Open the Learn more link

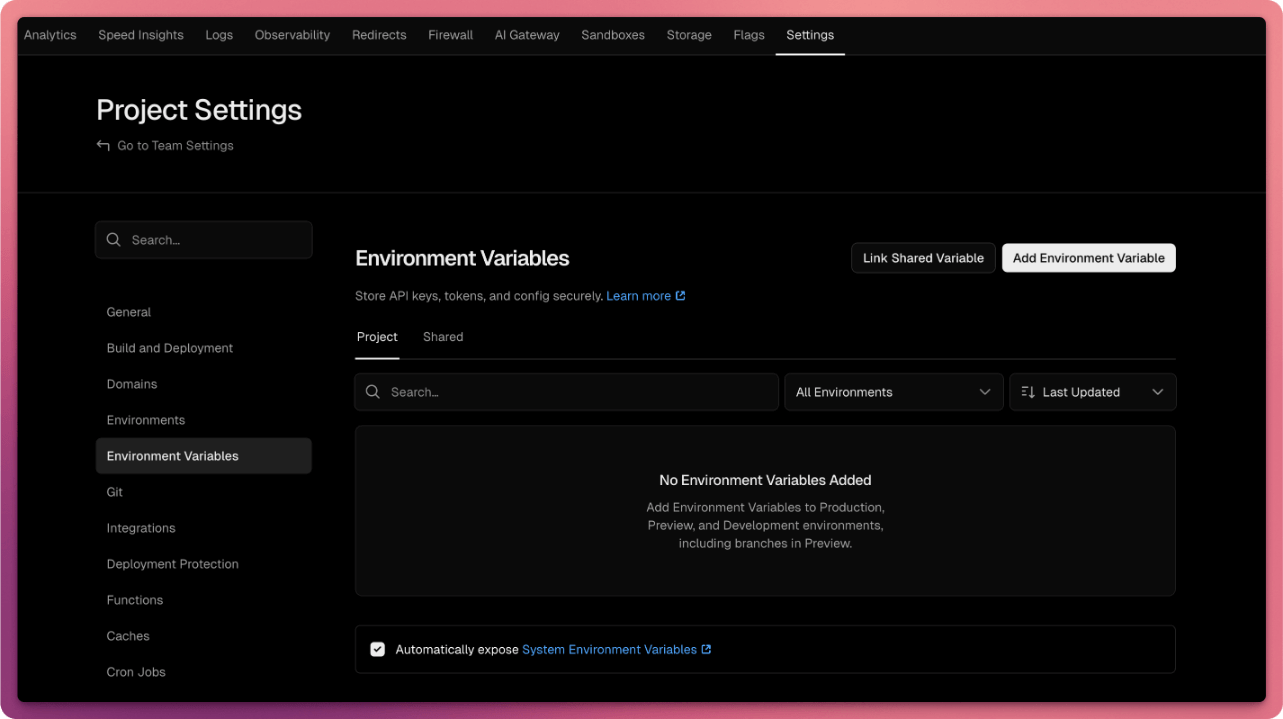[640, 295]
